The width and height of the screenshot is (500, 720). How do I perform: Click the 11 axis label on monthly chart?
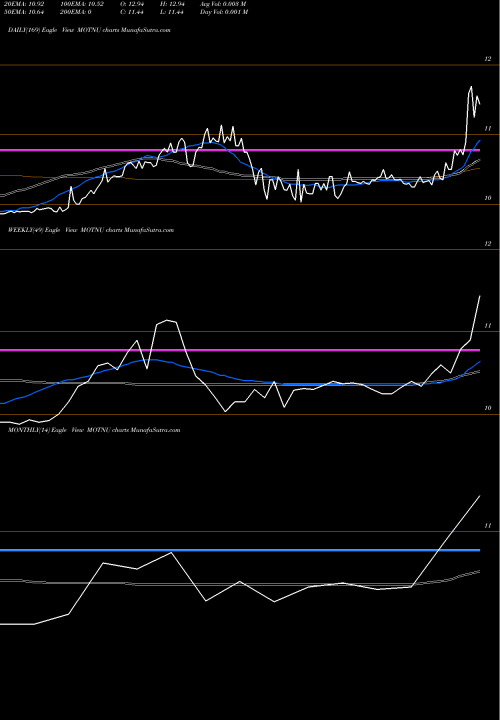[488, 526]
